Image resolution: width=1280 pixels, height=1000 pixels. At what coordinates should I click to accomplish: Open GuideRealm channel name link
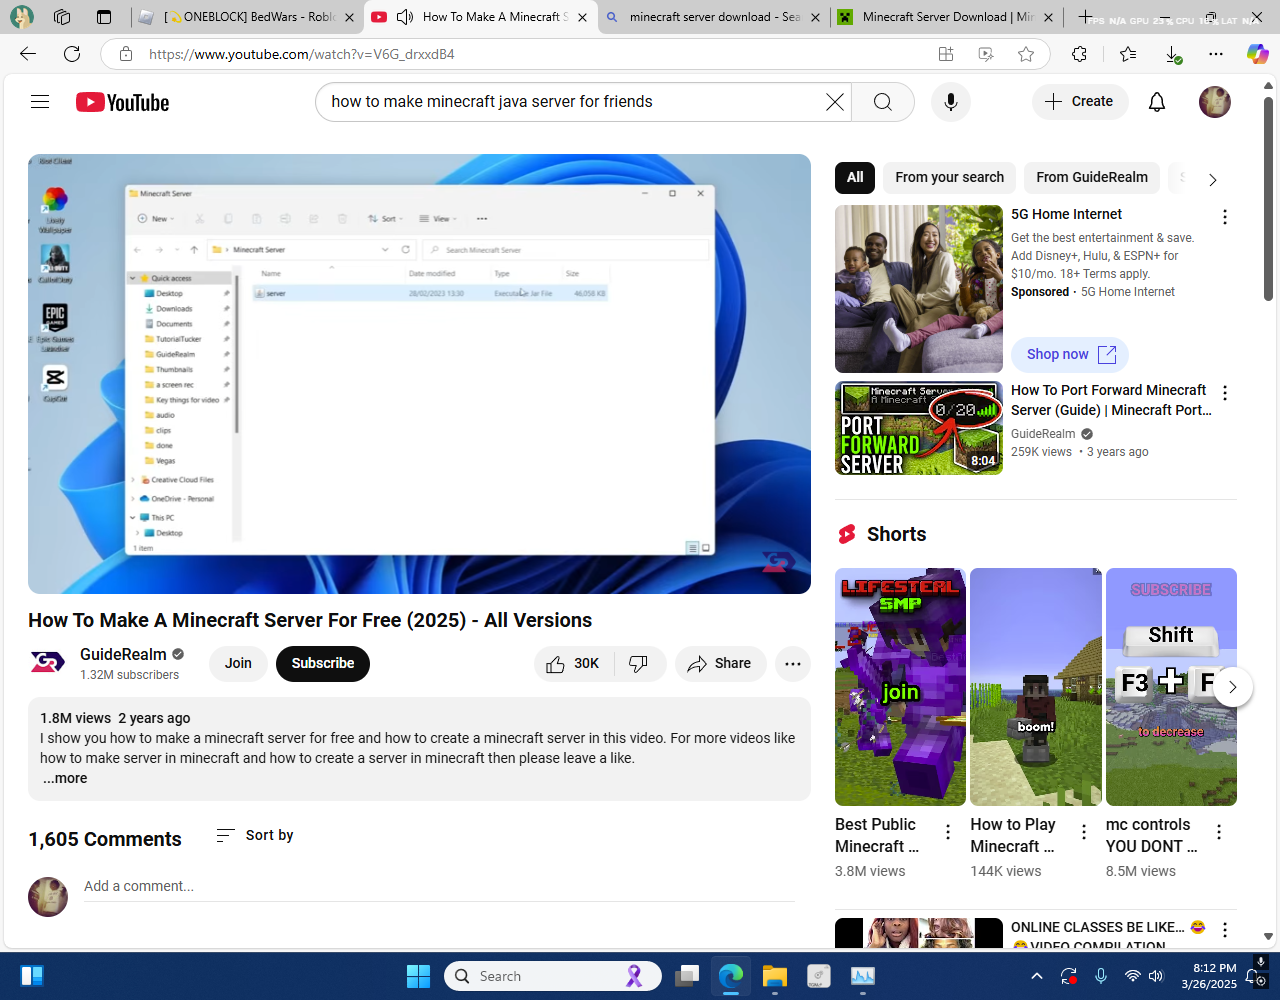[123, 654]
